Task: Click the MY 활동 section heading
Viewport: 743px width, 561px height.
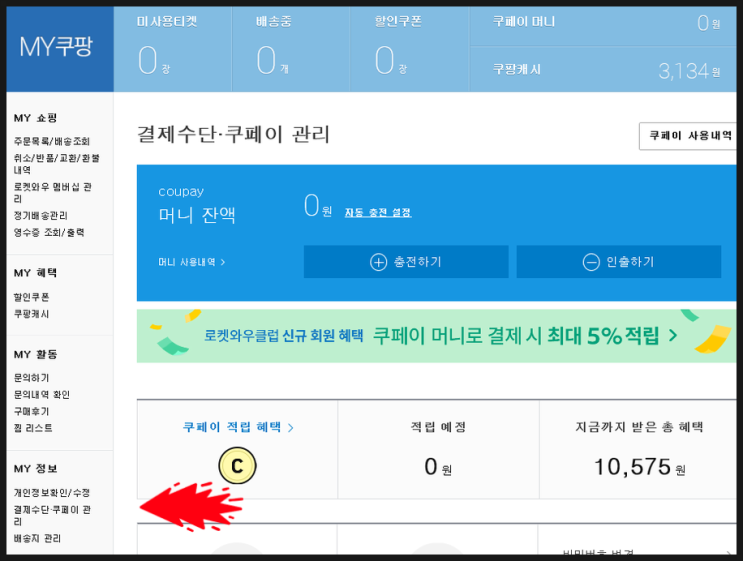Action: tap(36, 354)
